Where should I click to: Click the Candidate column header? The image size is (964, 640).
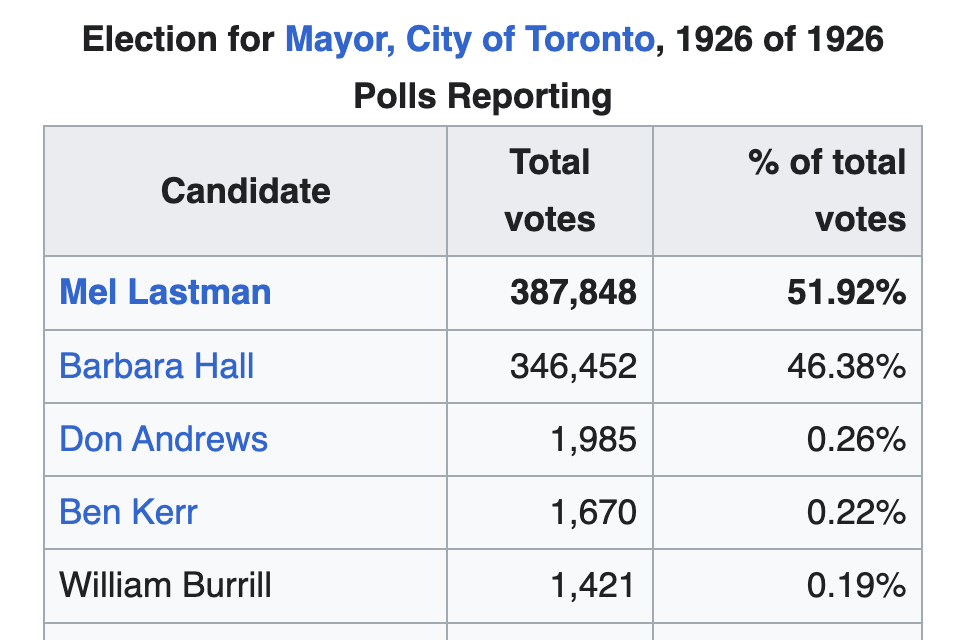(245, 190)
